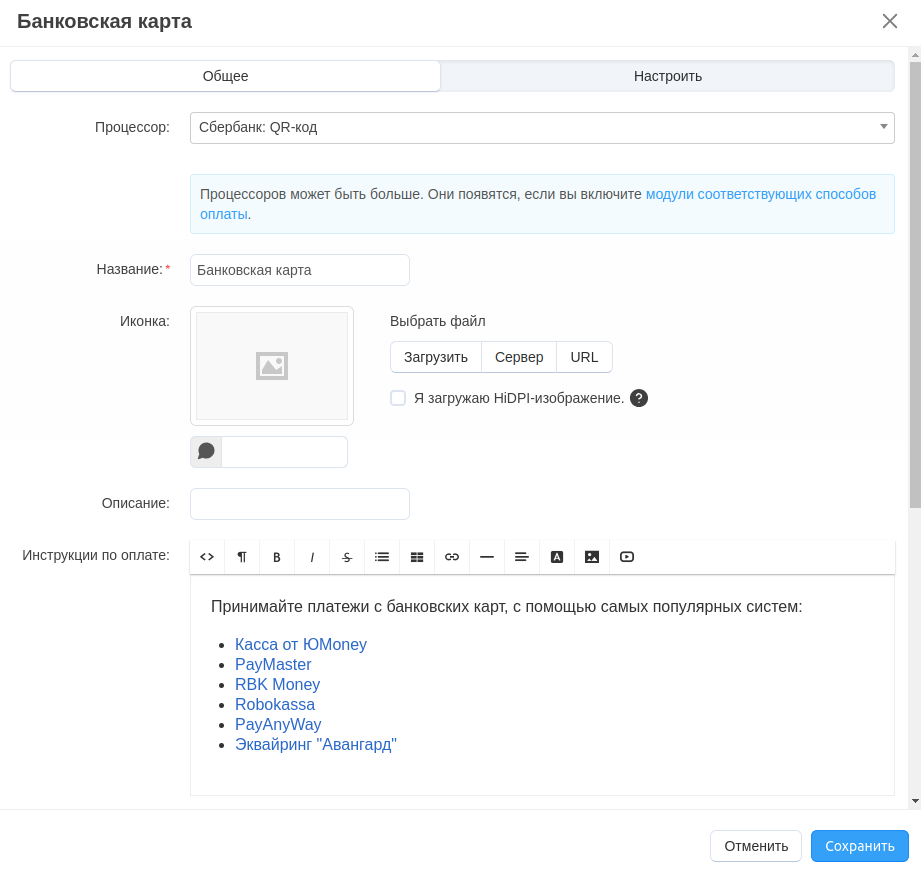Insert a horizontal line in editor

pyautogui.click(x=487, y=557)
